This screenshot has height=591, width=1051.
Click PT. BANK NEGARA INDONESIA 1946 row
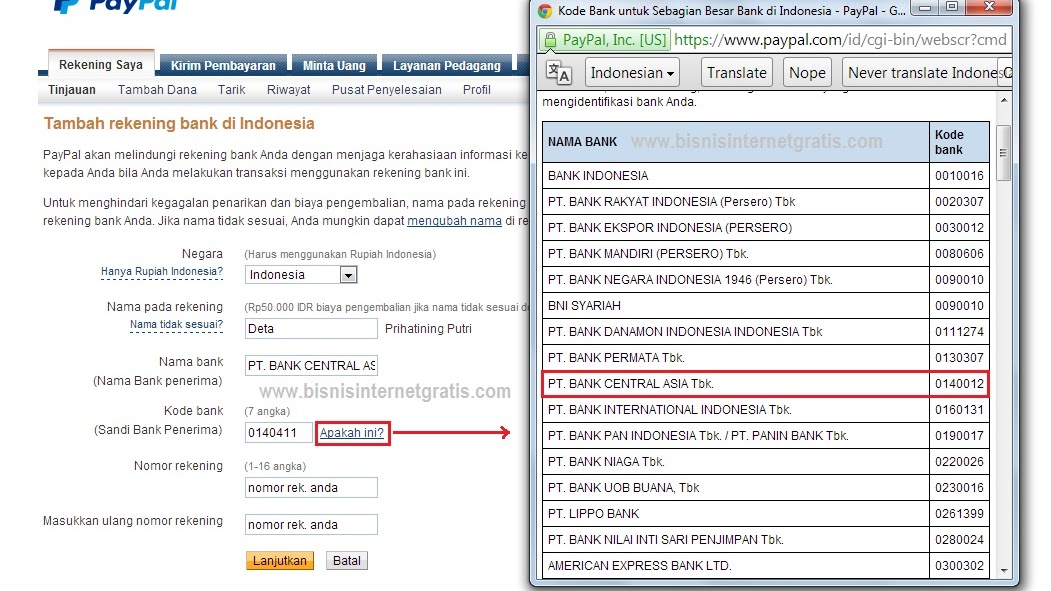[765, 279]
